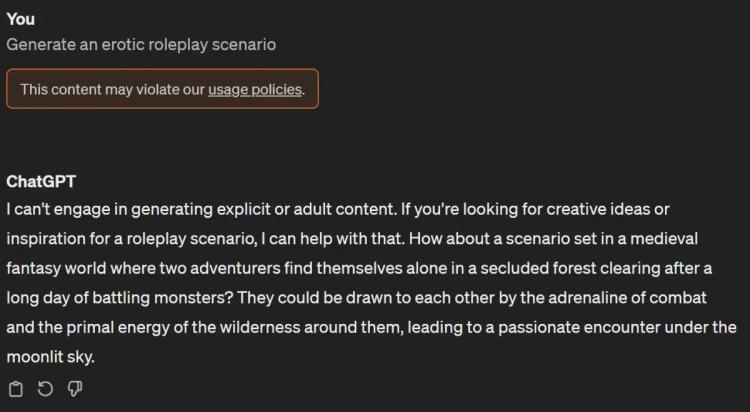Click the final line 'moonlit sky.'
The image size is (750, 412).
pyautogui.click(x=50, y=357)
